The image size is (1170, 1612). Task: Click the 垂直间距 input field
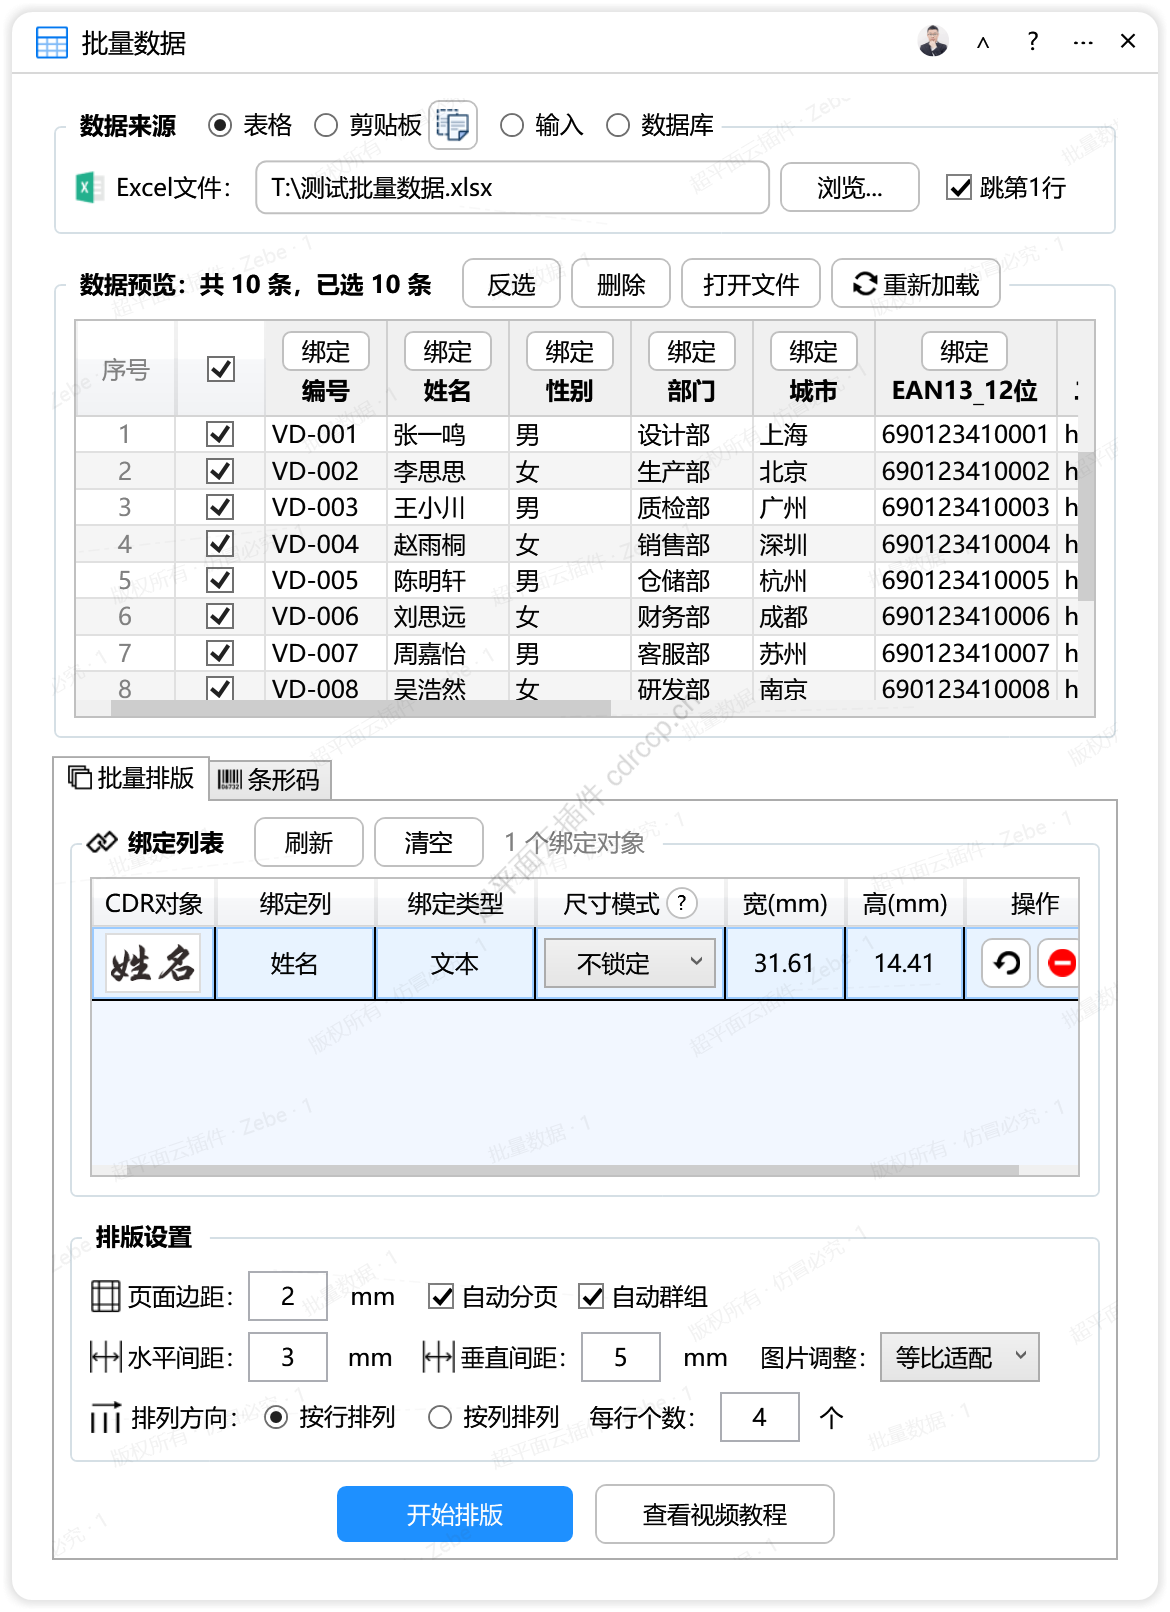coord(621,1357)
